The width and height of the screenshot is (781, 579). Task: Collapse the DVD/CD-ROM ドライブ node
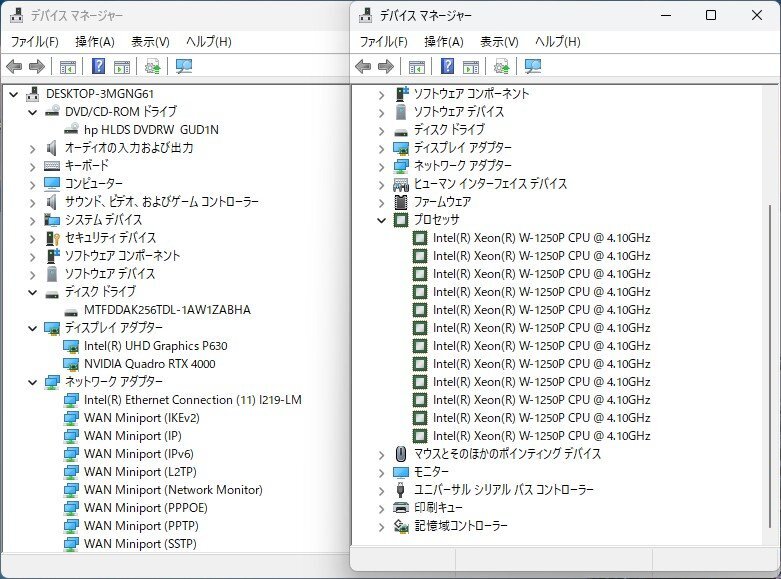click(33, 112)
